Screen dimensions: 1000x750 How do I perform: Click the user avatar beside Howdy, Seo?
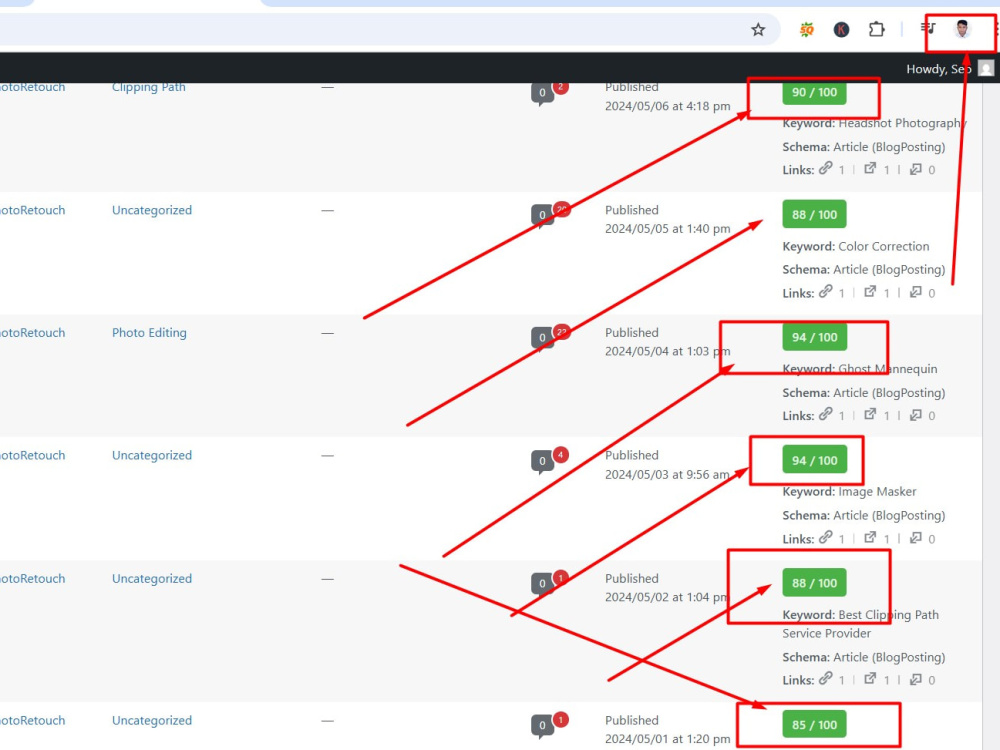click(985, 68)
